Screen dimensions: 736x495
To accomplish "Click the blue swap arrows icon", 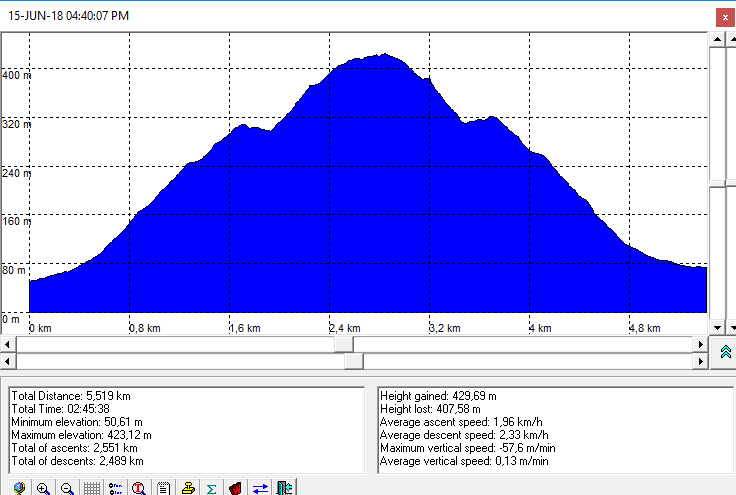I will [x=259, y=488].
